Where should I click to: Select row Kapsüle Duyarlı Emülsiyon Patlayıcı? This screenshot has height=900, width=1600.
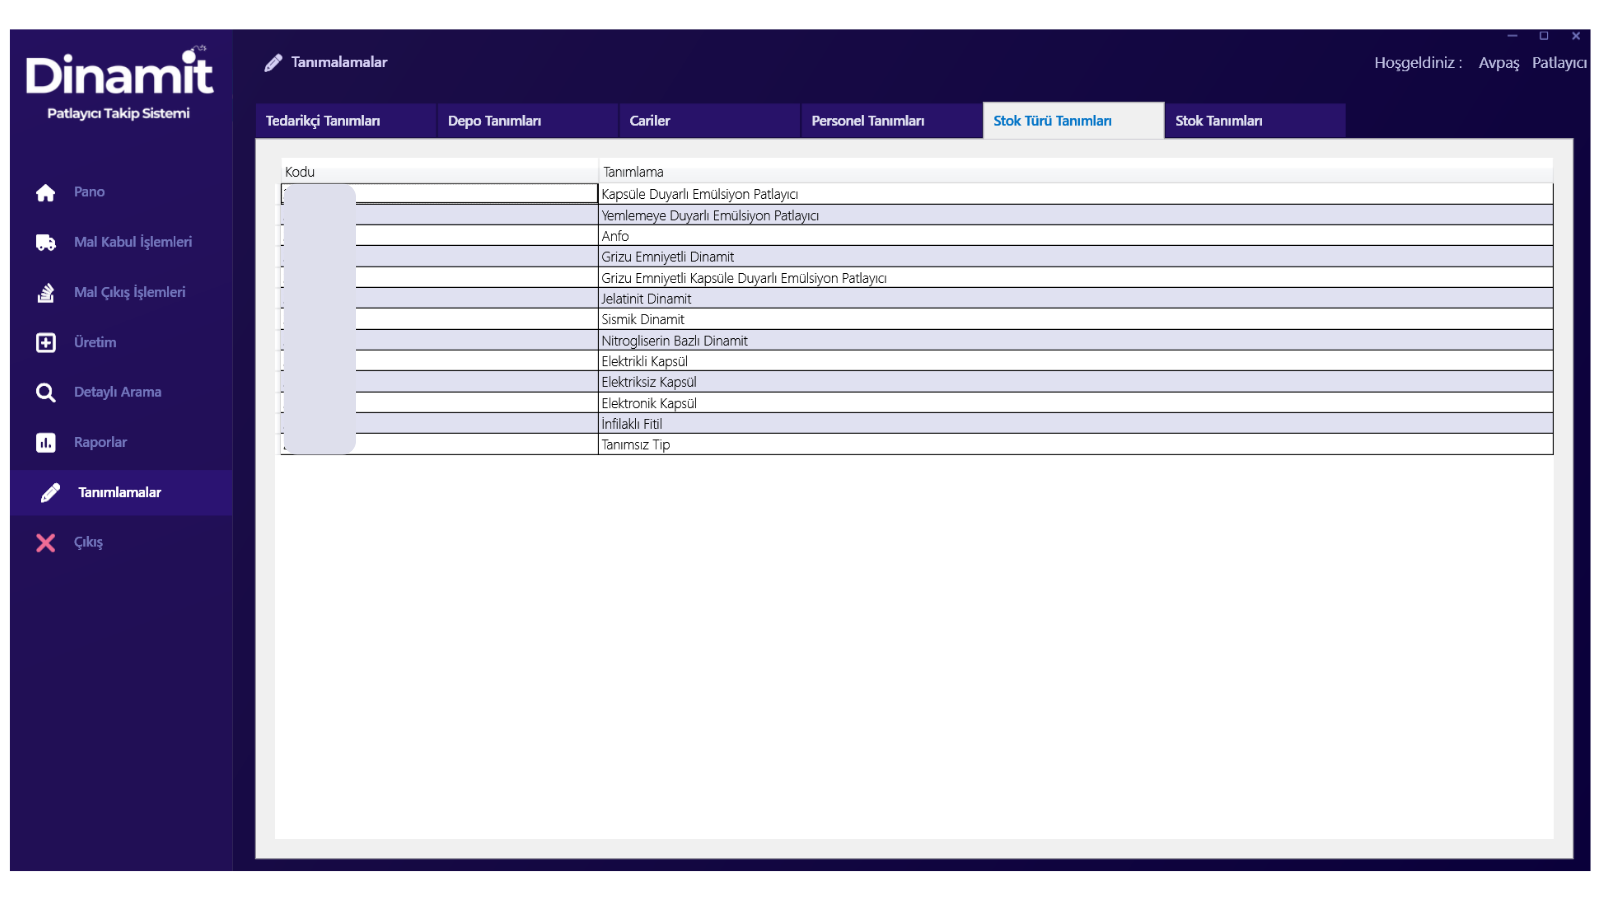917,194
